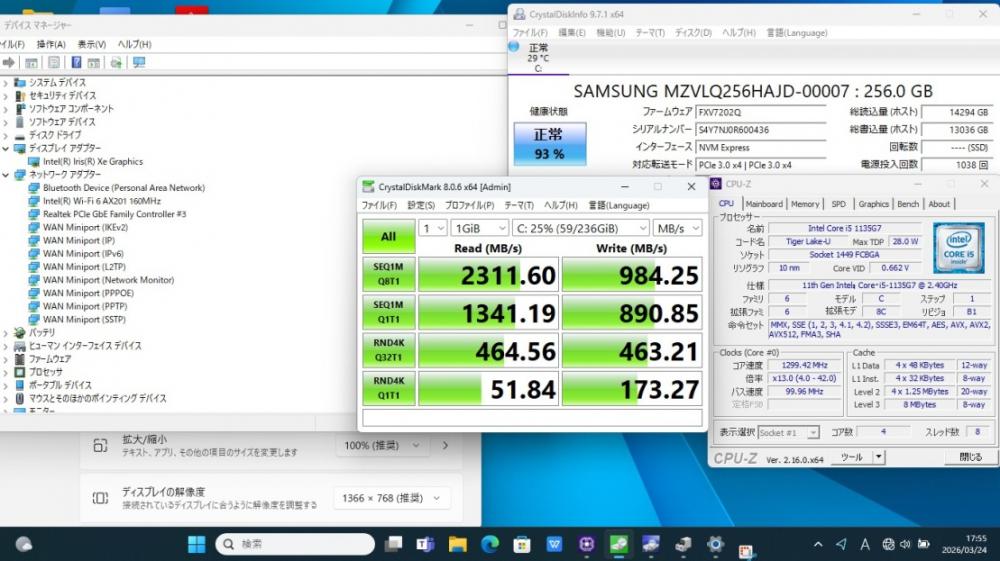Viewport: 1000px width, 561px height.
Task: Click the 閉じる button in CPU-Z
Action: click(970, 457)
